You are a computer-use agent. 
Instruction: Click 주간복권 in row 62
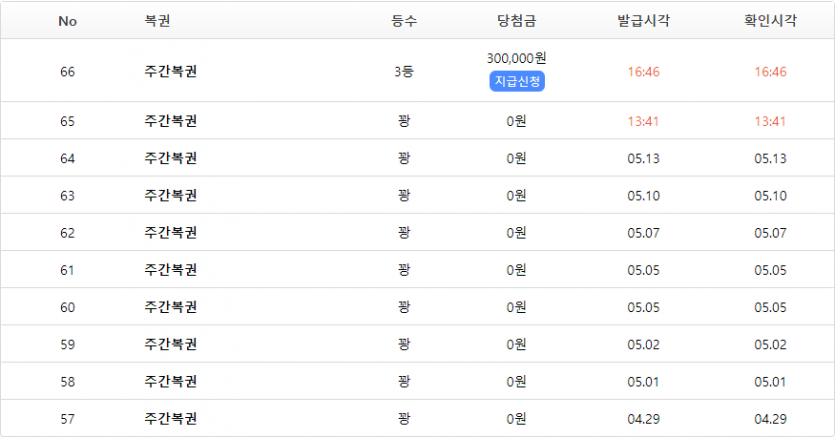(x=170, y=233)
